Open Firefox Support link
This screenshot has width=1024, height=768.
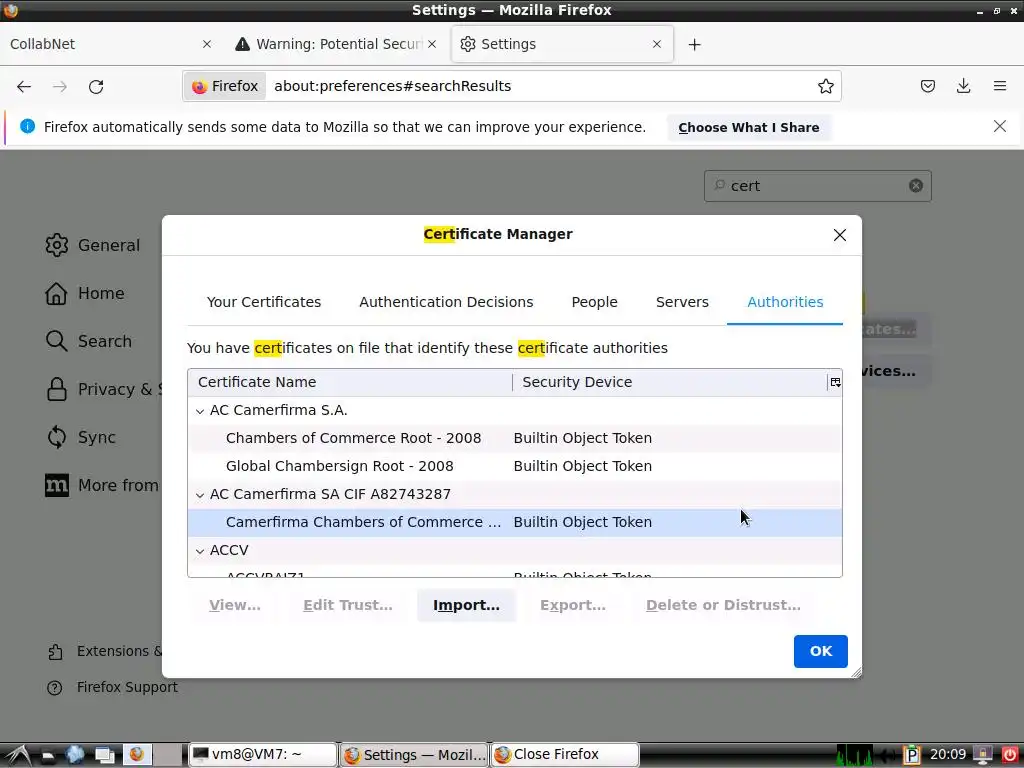point(112,687)
